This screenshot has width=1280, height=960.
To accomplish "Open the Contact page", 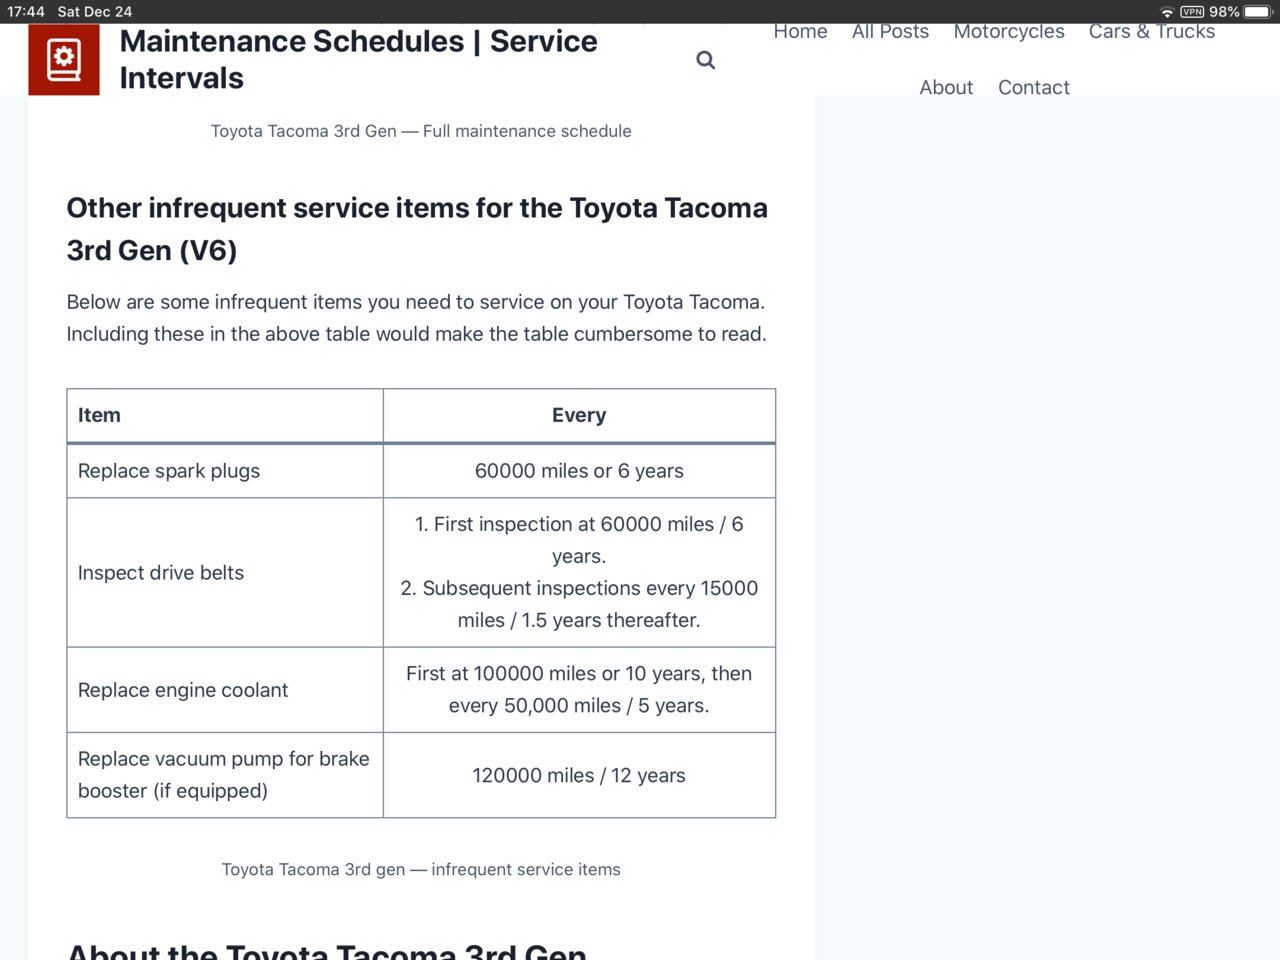I will coord(1034,87).
